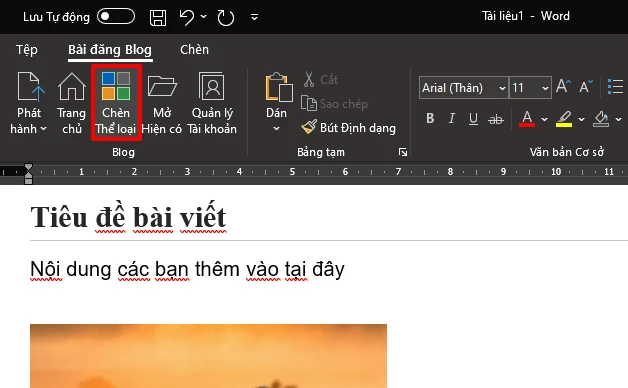Open Customize Quick Access Toolbar dropdown
This screenshot has height=388, width=628.
(x=254, y=17)
